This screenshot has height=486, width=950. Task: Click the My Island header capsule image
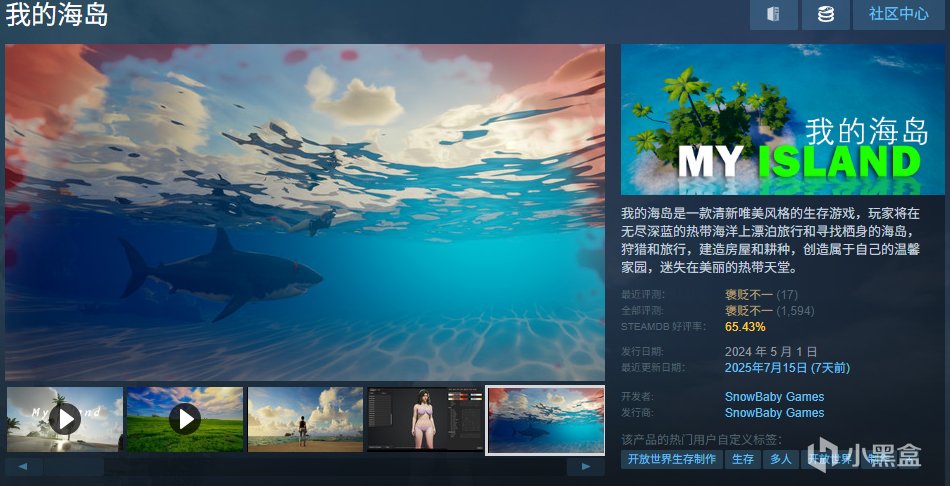pos(782,119)
